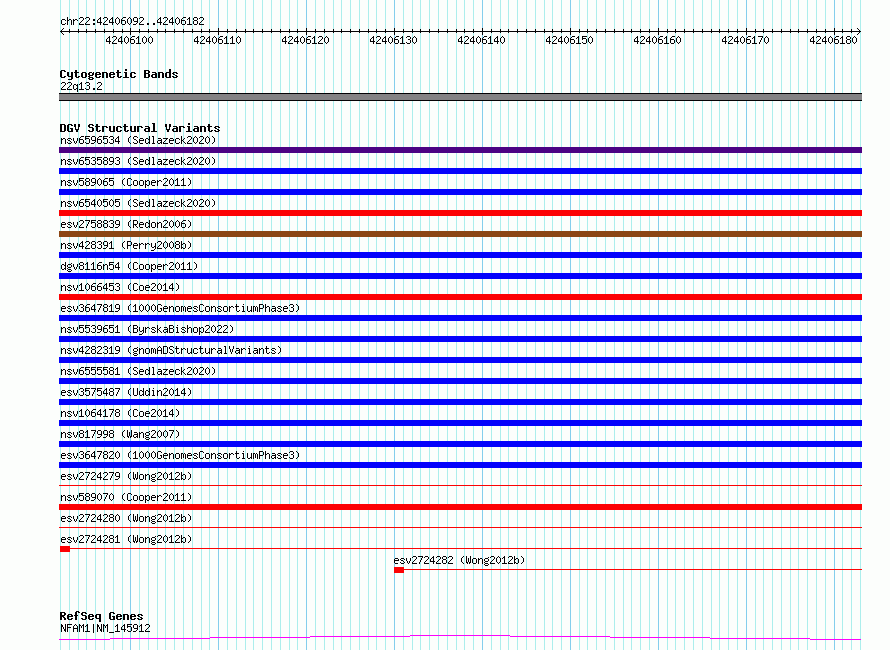The height and width of the screenshot is (650, 890).
Task: Open the DGV Structural Variants track title
Action: point(140,128)
